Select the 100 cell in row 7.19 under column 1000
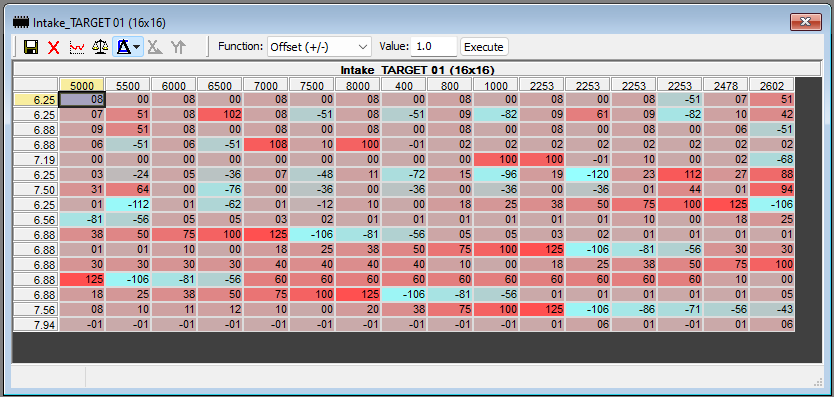This screenshot has height=397, width=834. [x=496, y=159]
